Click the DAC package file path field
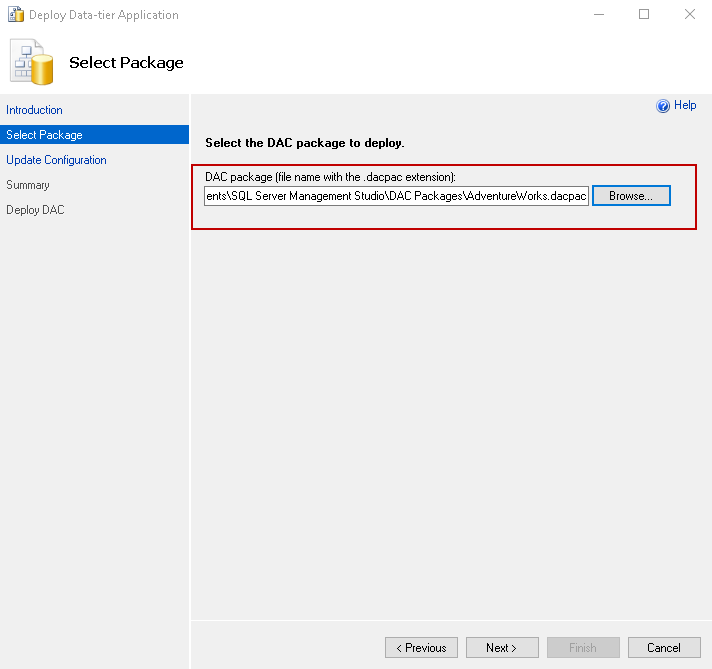This screenshot has width=712, height=669. click(396, 196)
